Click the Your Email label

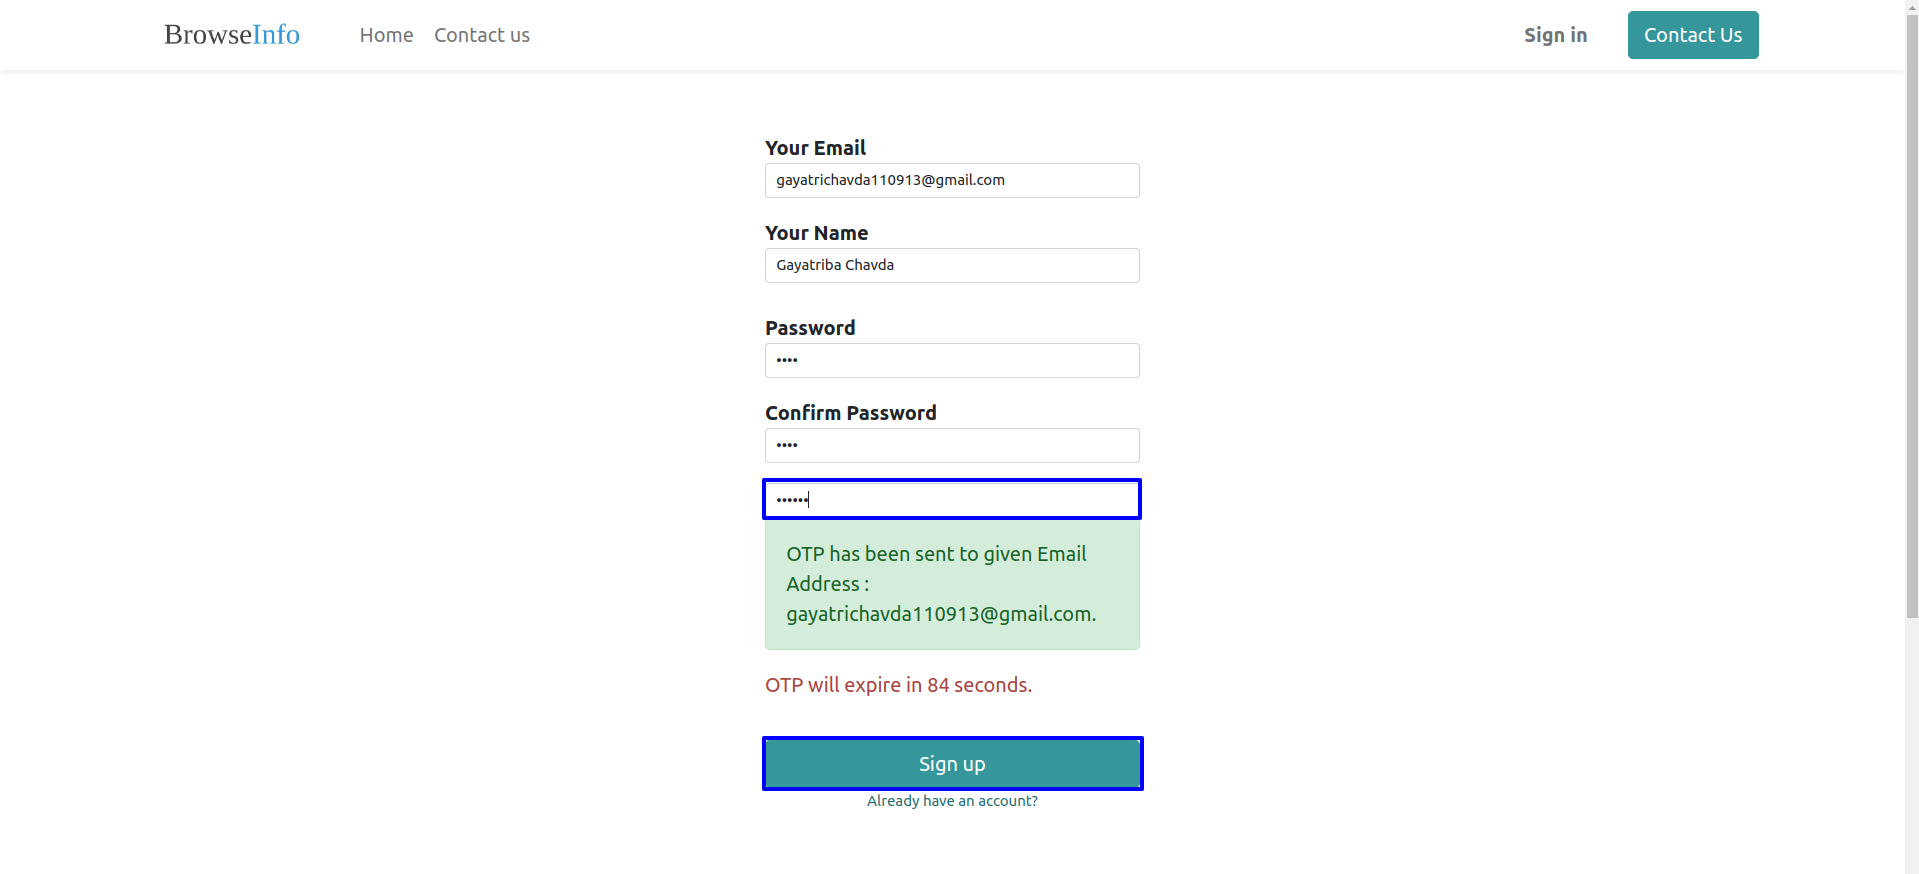tap(815, 148)
